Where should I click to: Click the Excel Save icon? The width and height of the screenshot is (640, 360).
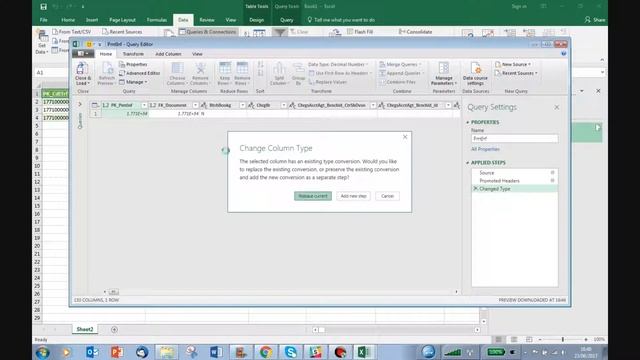(43, 7)
